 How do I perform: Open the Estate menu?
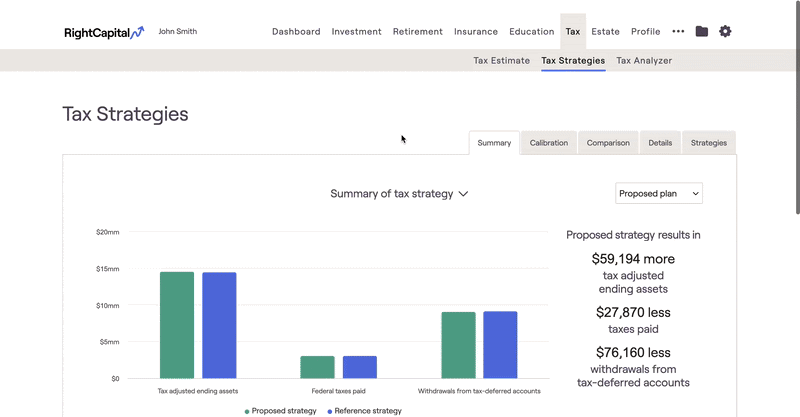606,32
